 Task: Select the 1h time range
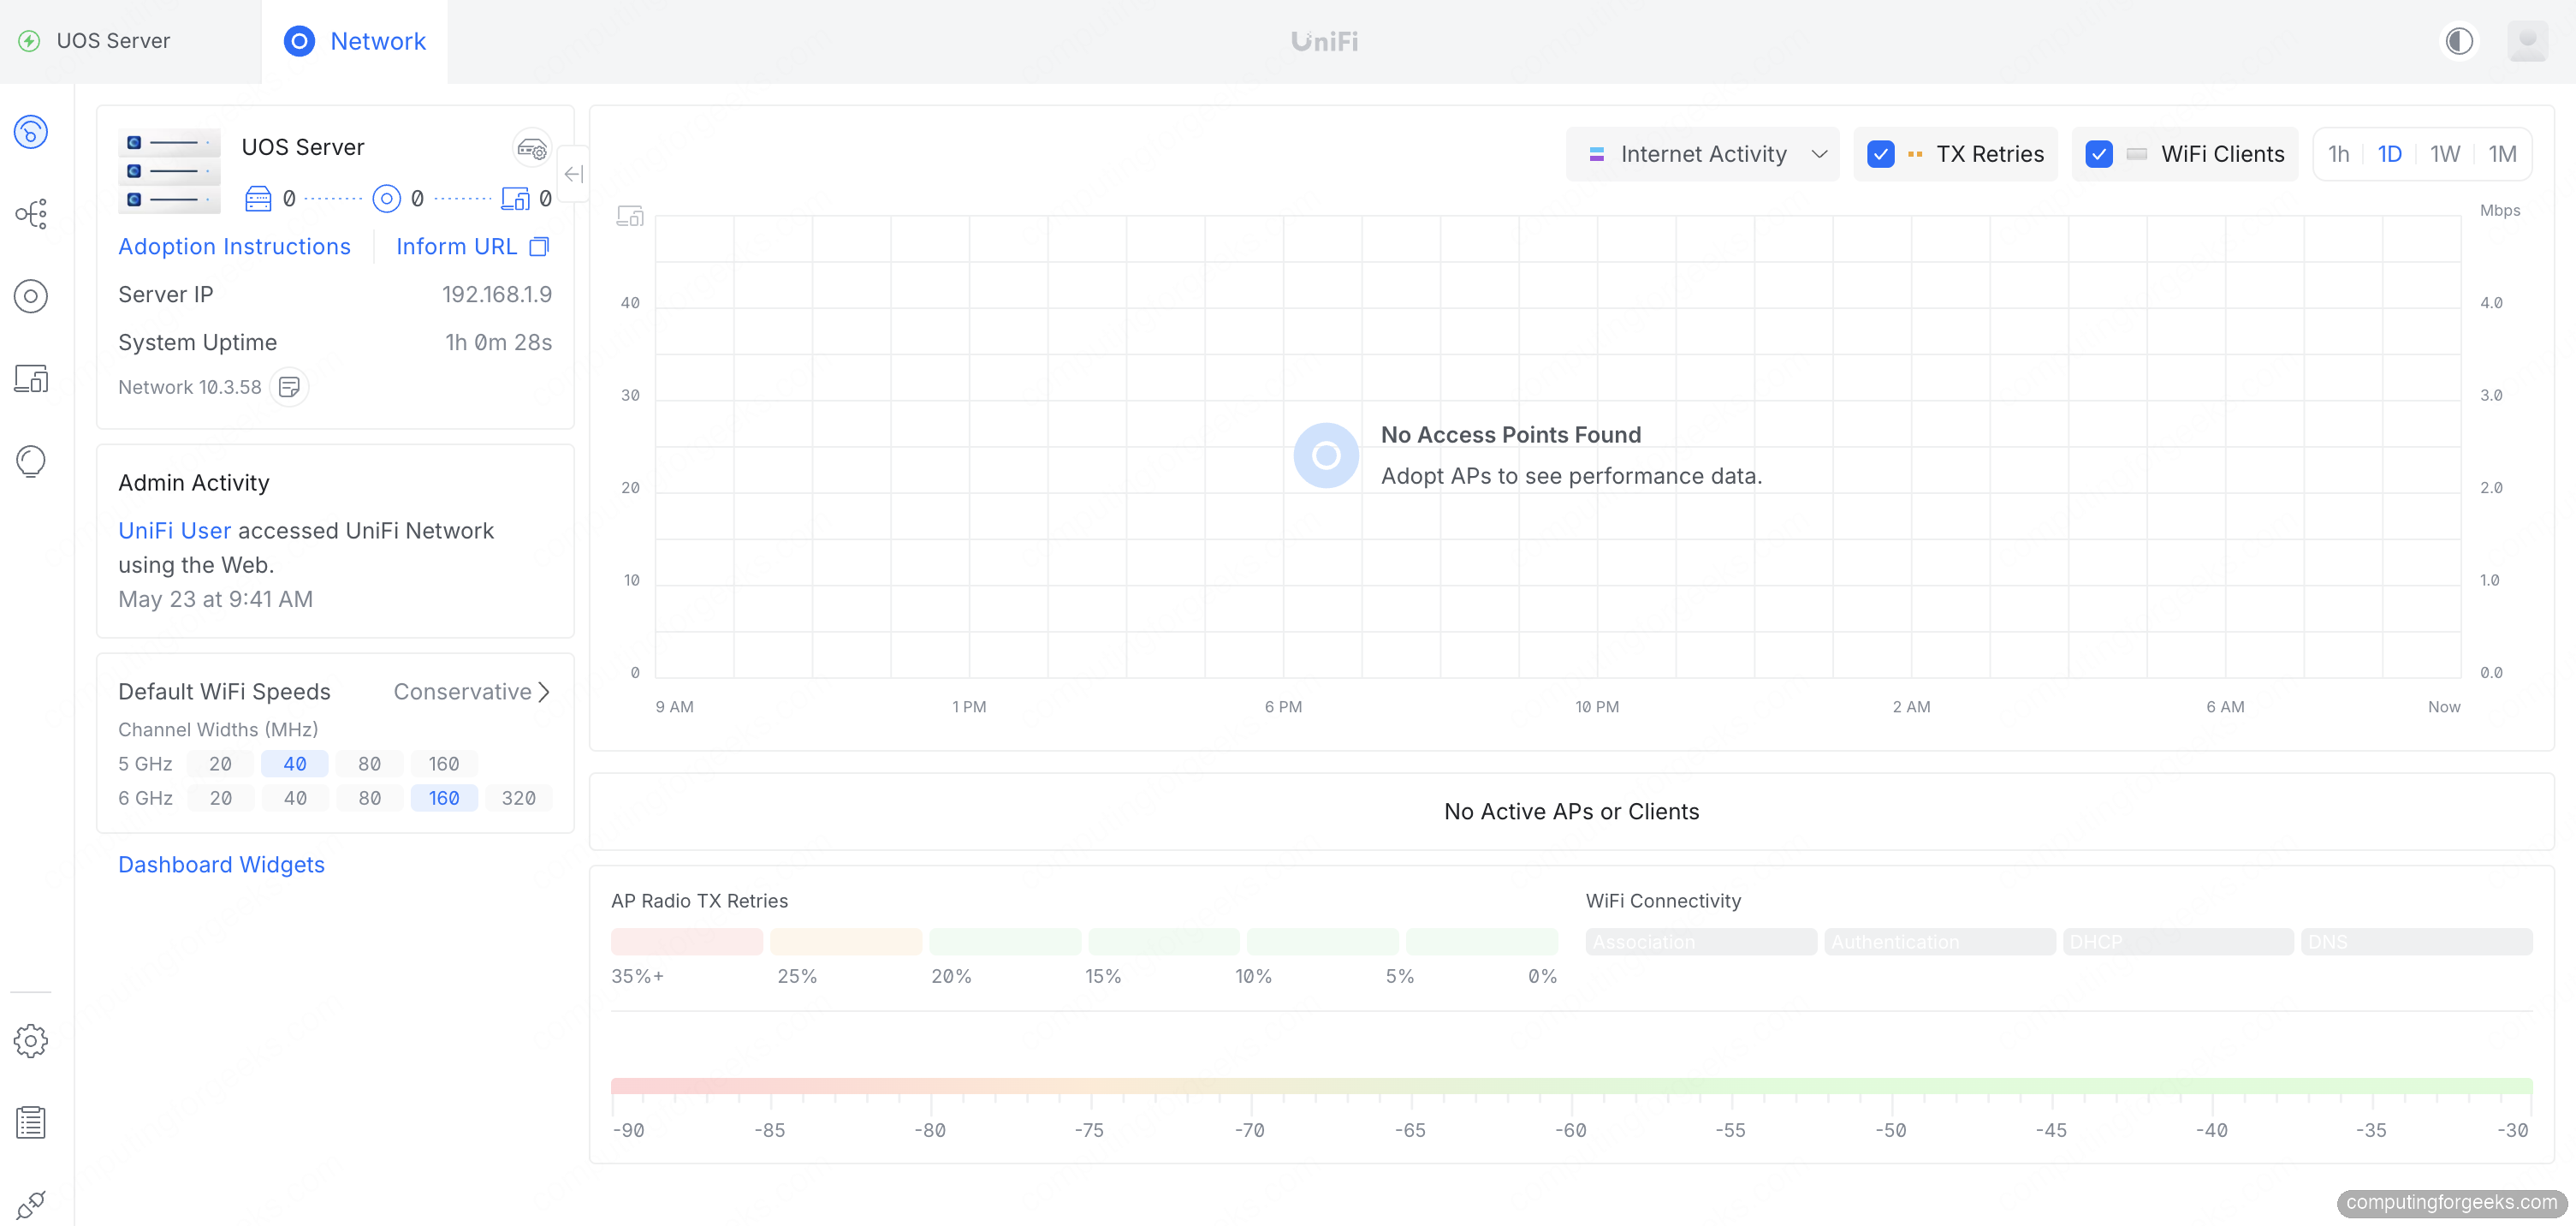pyautogui.click(x=2338, y=154)
